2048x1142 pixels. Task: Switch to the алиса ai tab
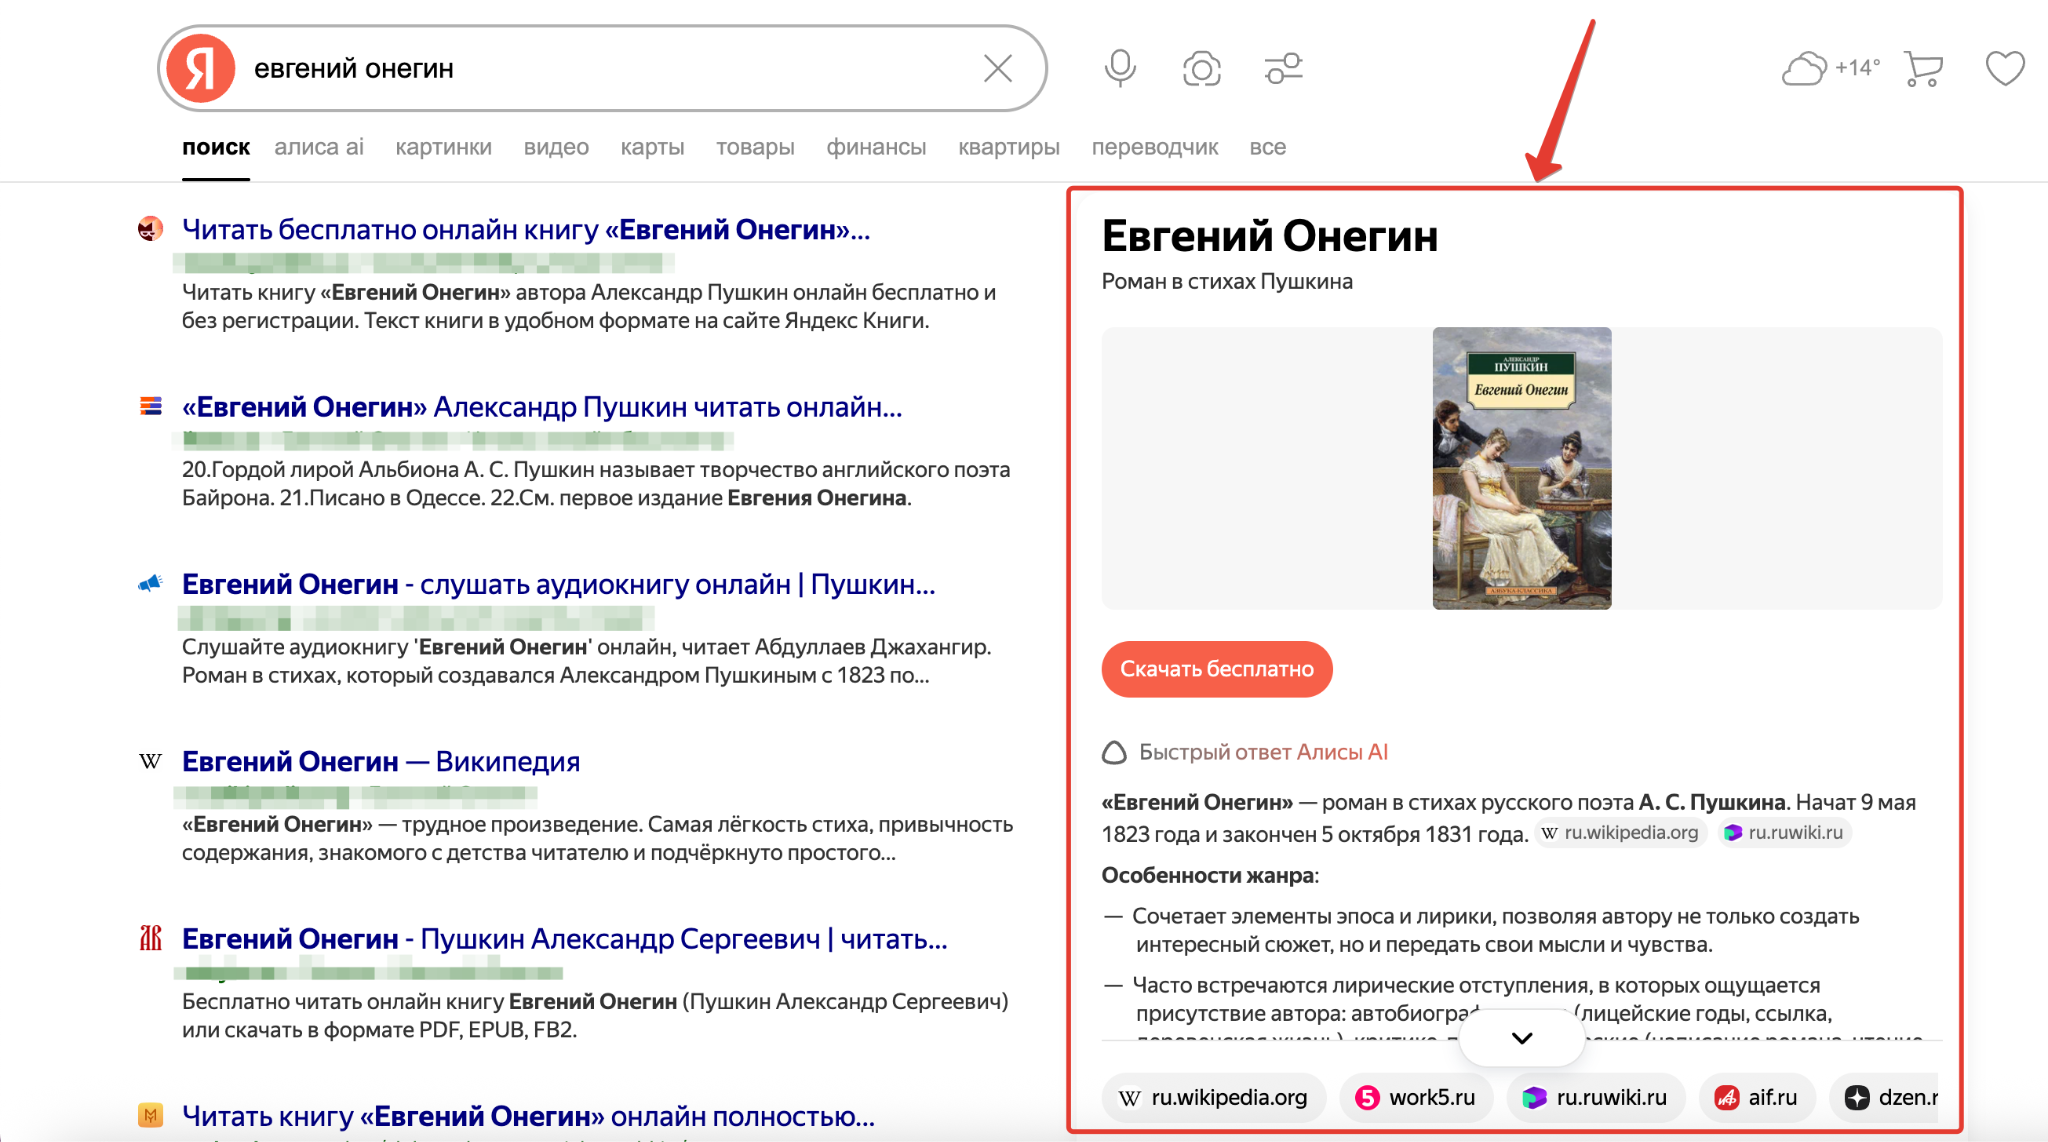[319, 147]
